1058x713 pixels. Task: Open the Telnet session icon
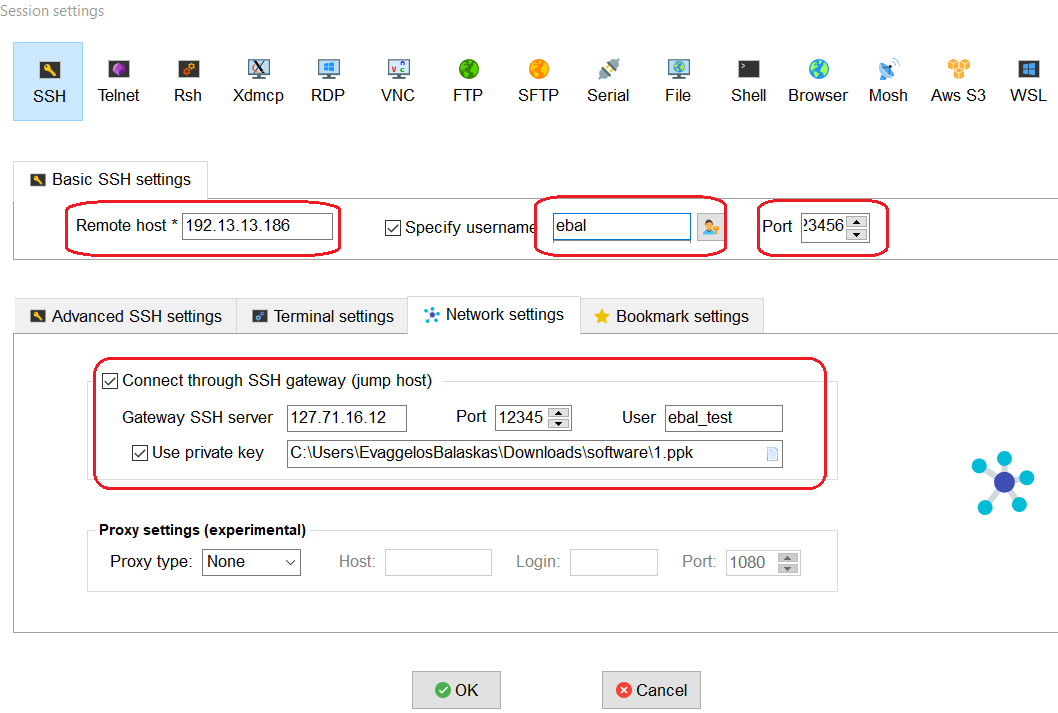(118, 80)
